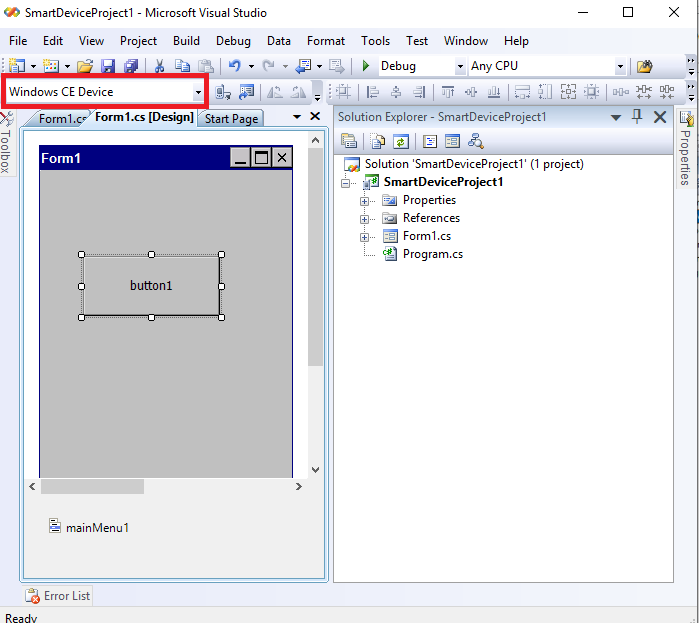The image size is (699, 623).
Task: Click the Align Lefts layout icon
Action: pyautogui.click(x=373, y=92)
